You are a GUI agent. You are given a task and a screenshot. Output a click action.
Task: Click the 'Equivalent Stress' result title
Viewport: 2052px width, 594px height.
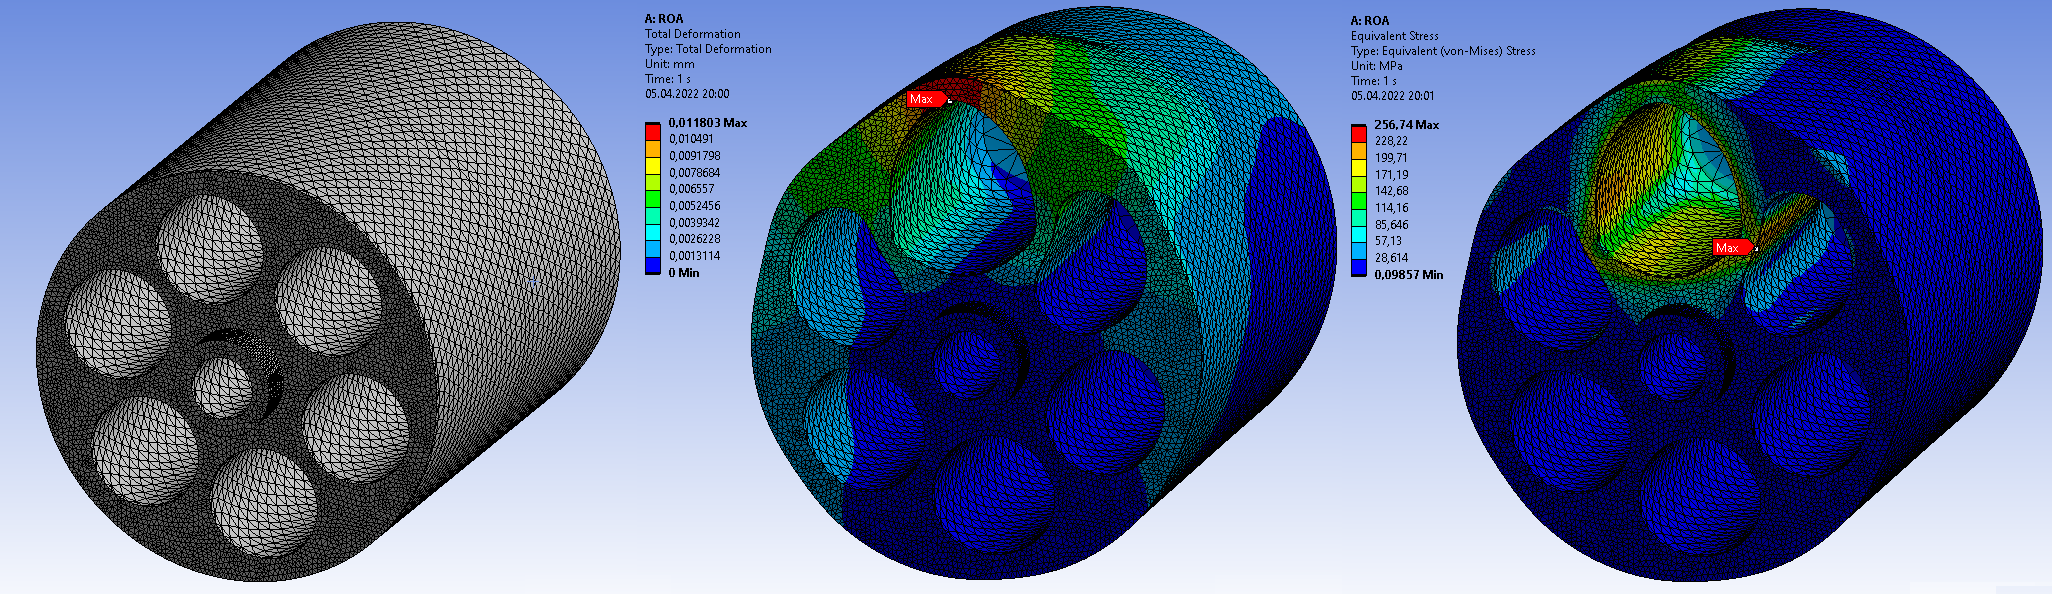pos(1395,36)
